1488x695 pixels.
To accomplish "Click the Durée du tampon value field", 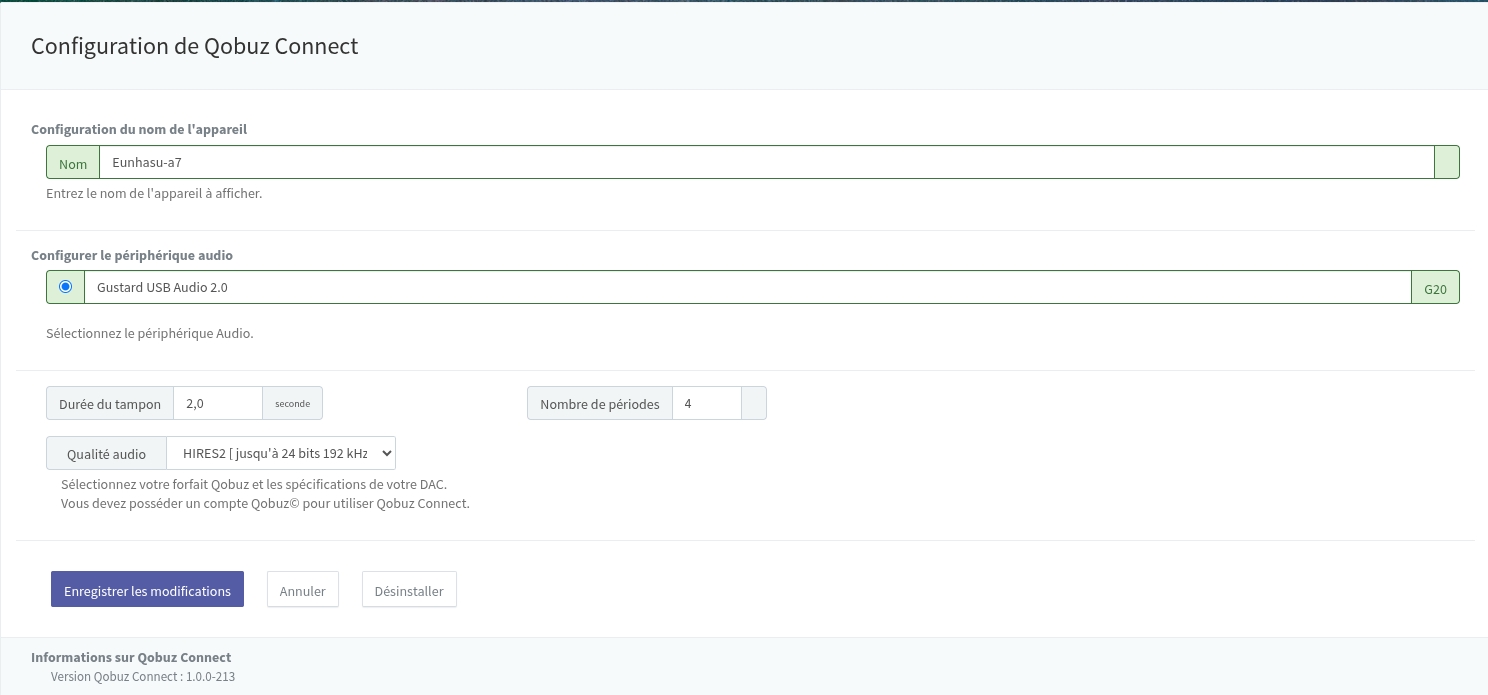I will click(x=217, y=404).
